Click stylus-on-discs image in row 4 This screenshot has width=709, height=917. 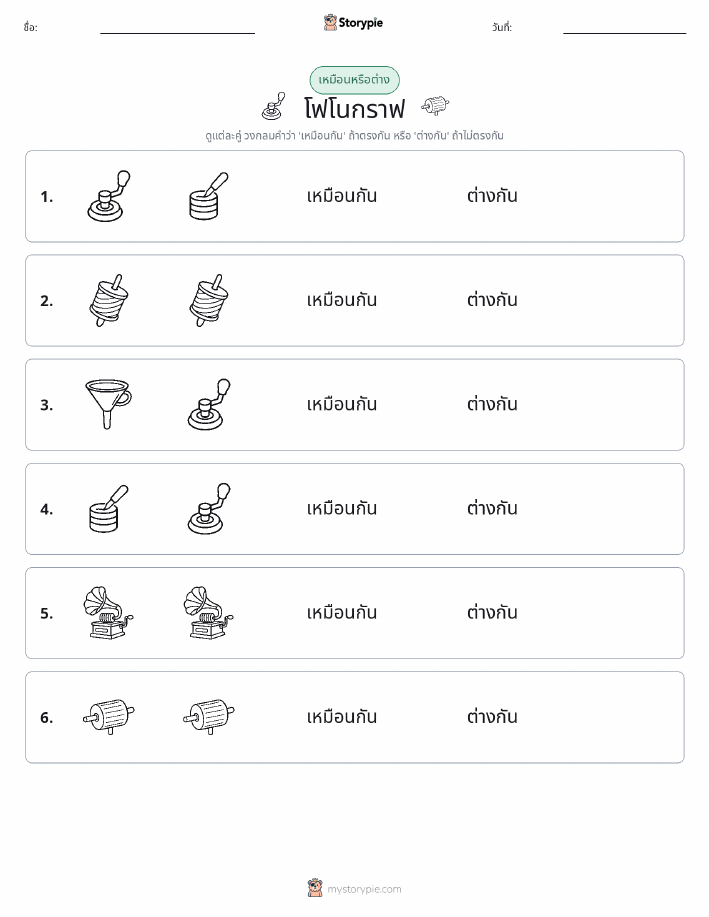click(x=108, y=509)
